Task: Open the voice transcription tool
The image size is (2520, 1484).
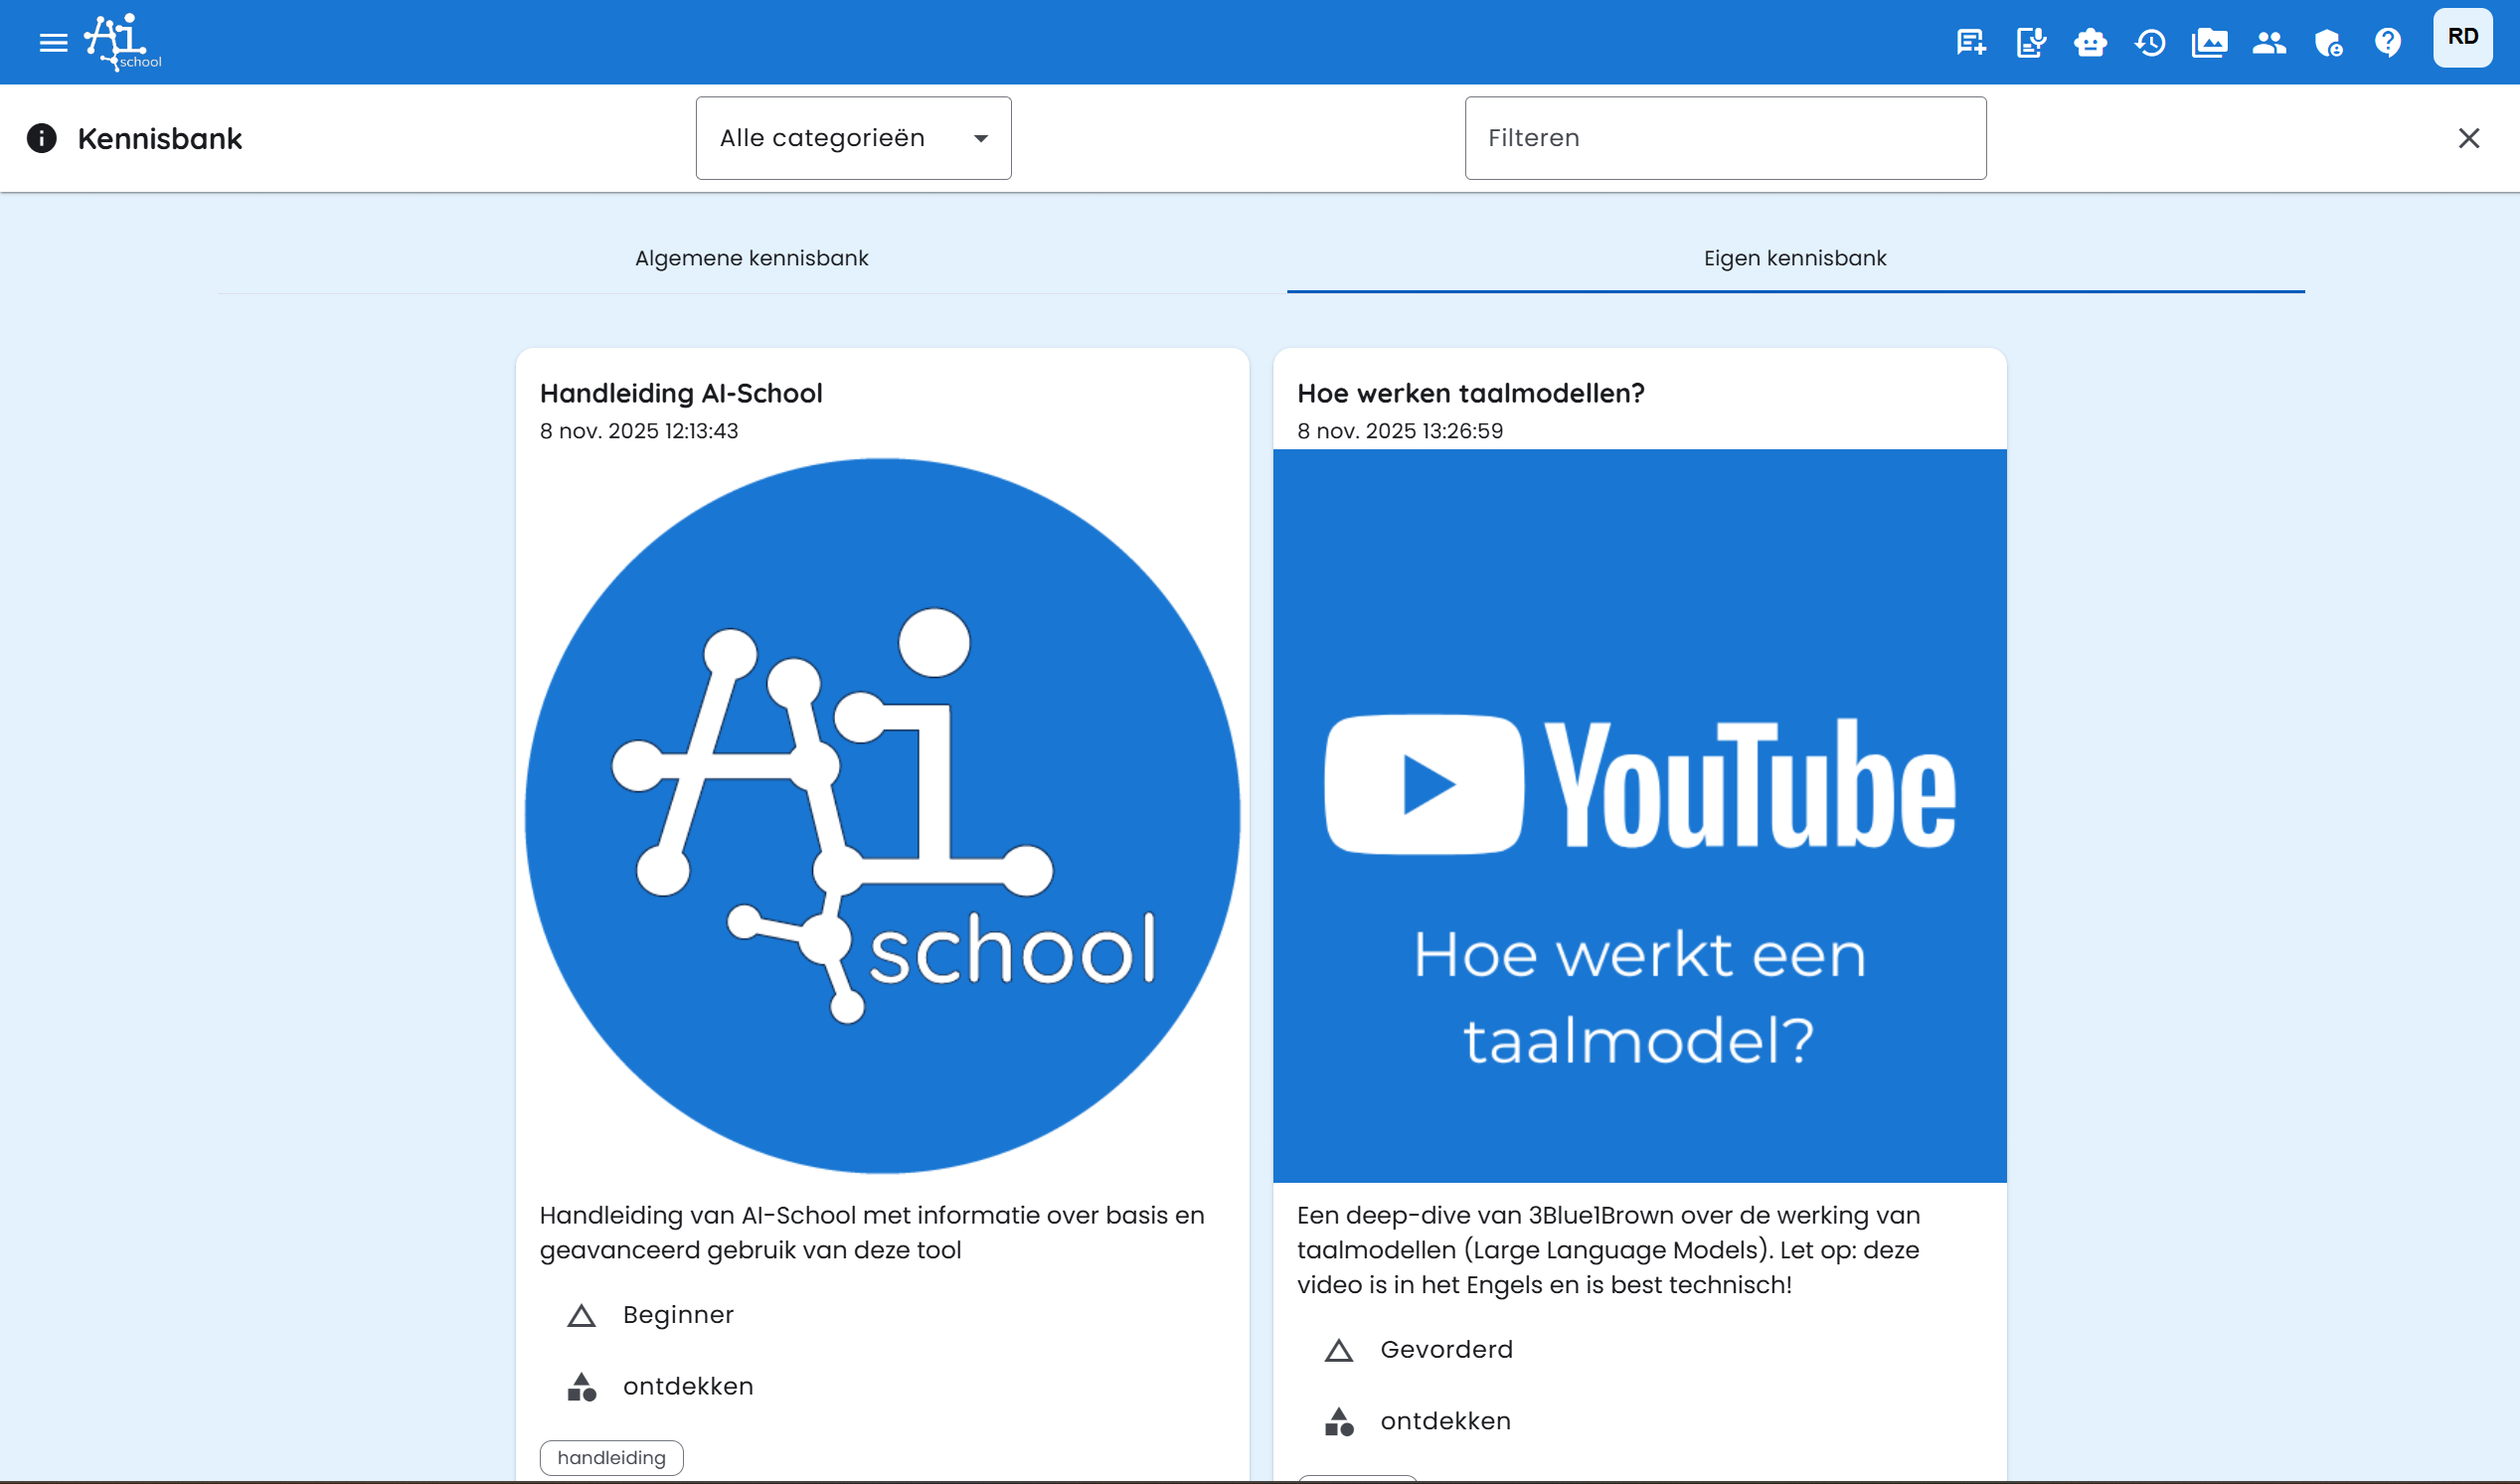Action: (x=2030, y=42)
